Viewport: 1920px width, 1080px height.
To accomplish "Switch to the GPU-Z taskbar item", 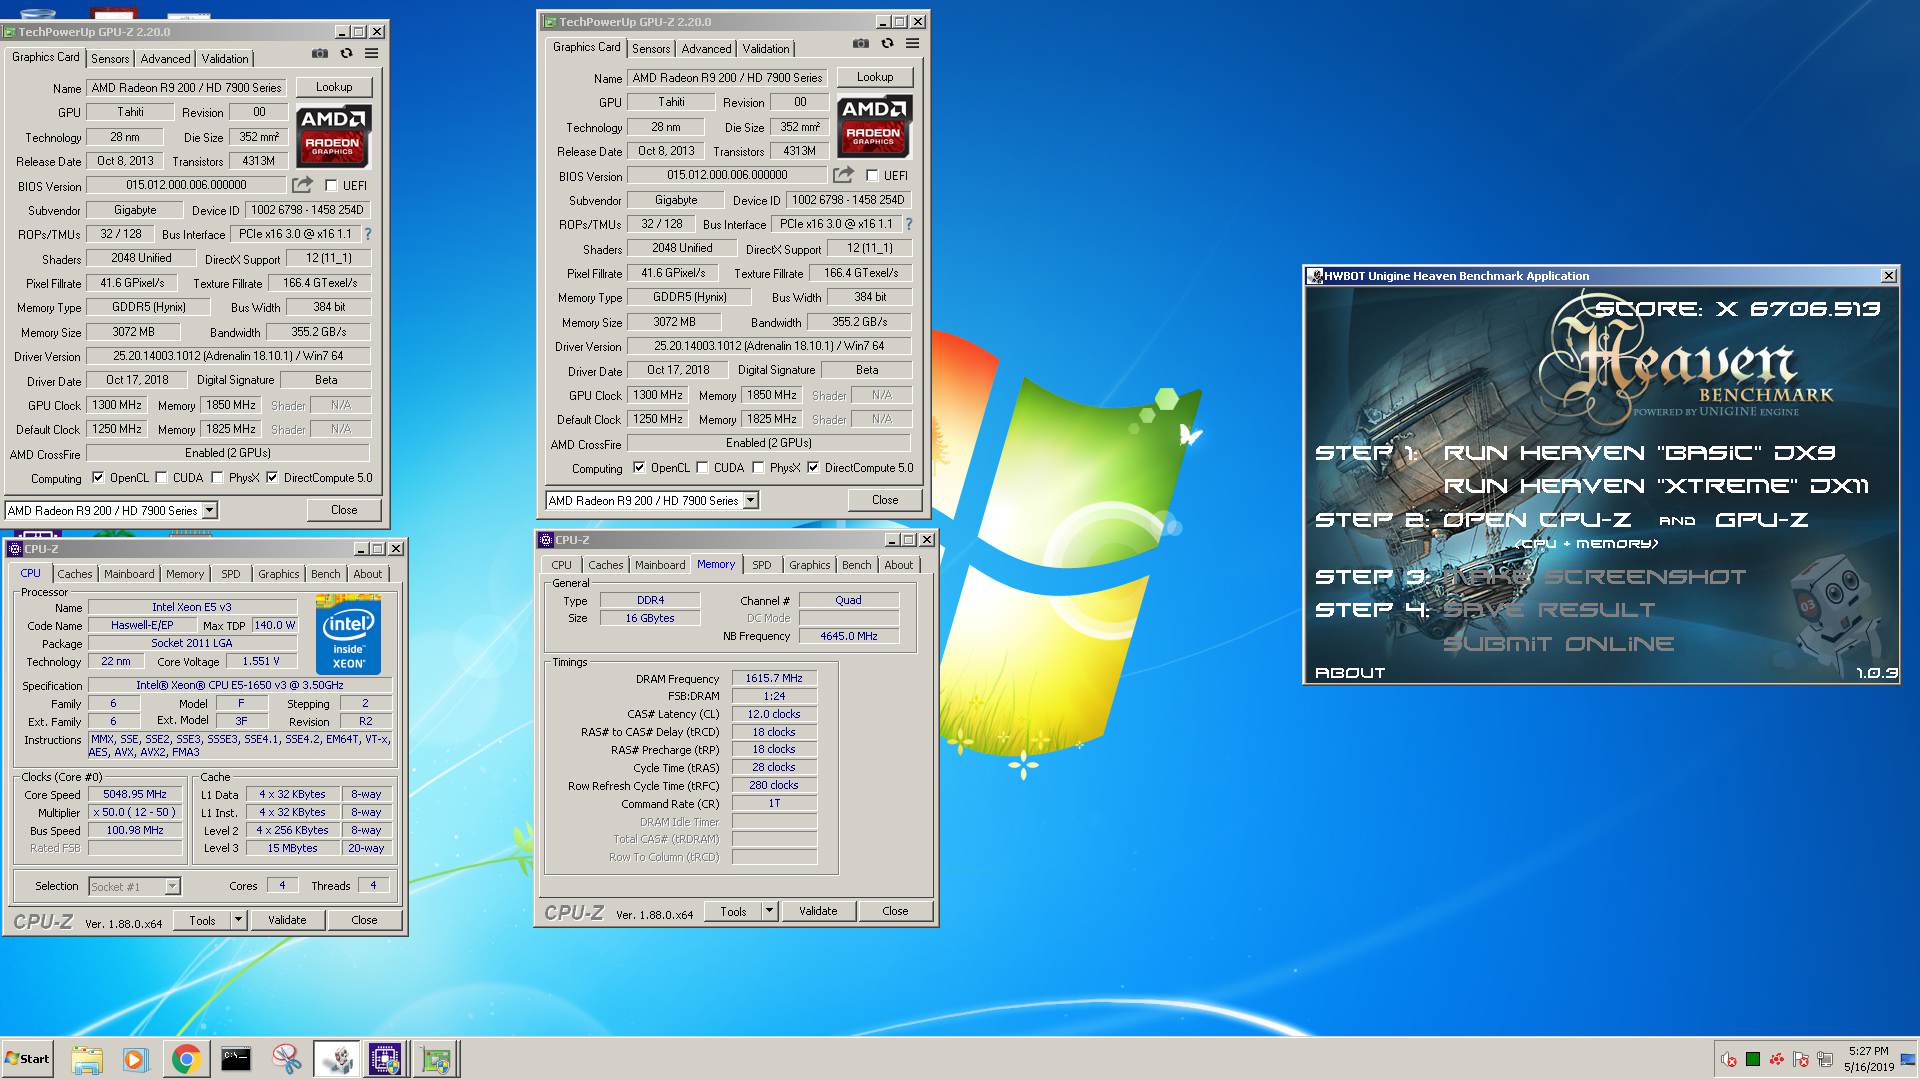I will (x=436, y=1059).
